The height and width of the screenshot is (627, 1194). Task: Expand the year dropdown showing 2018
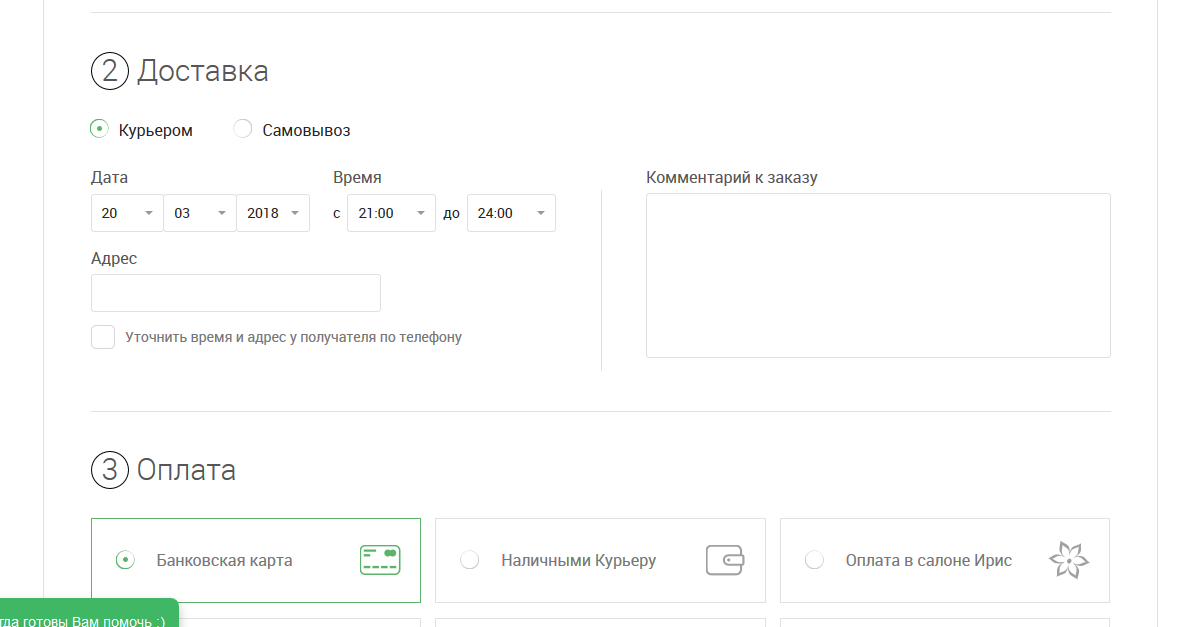point(273,213)
